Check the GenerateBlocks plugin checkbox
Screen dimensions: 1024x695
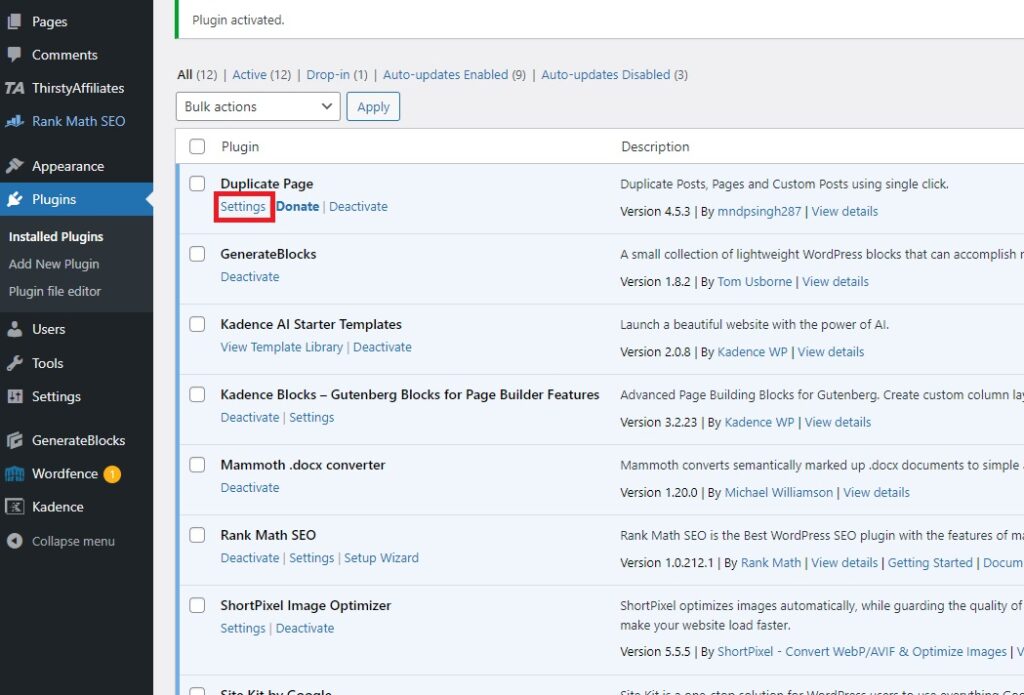coord(197,253)
